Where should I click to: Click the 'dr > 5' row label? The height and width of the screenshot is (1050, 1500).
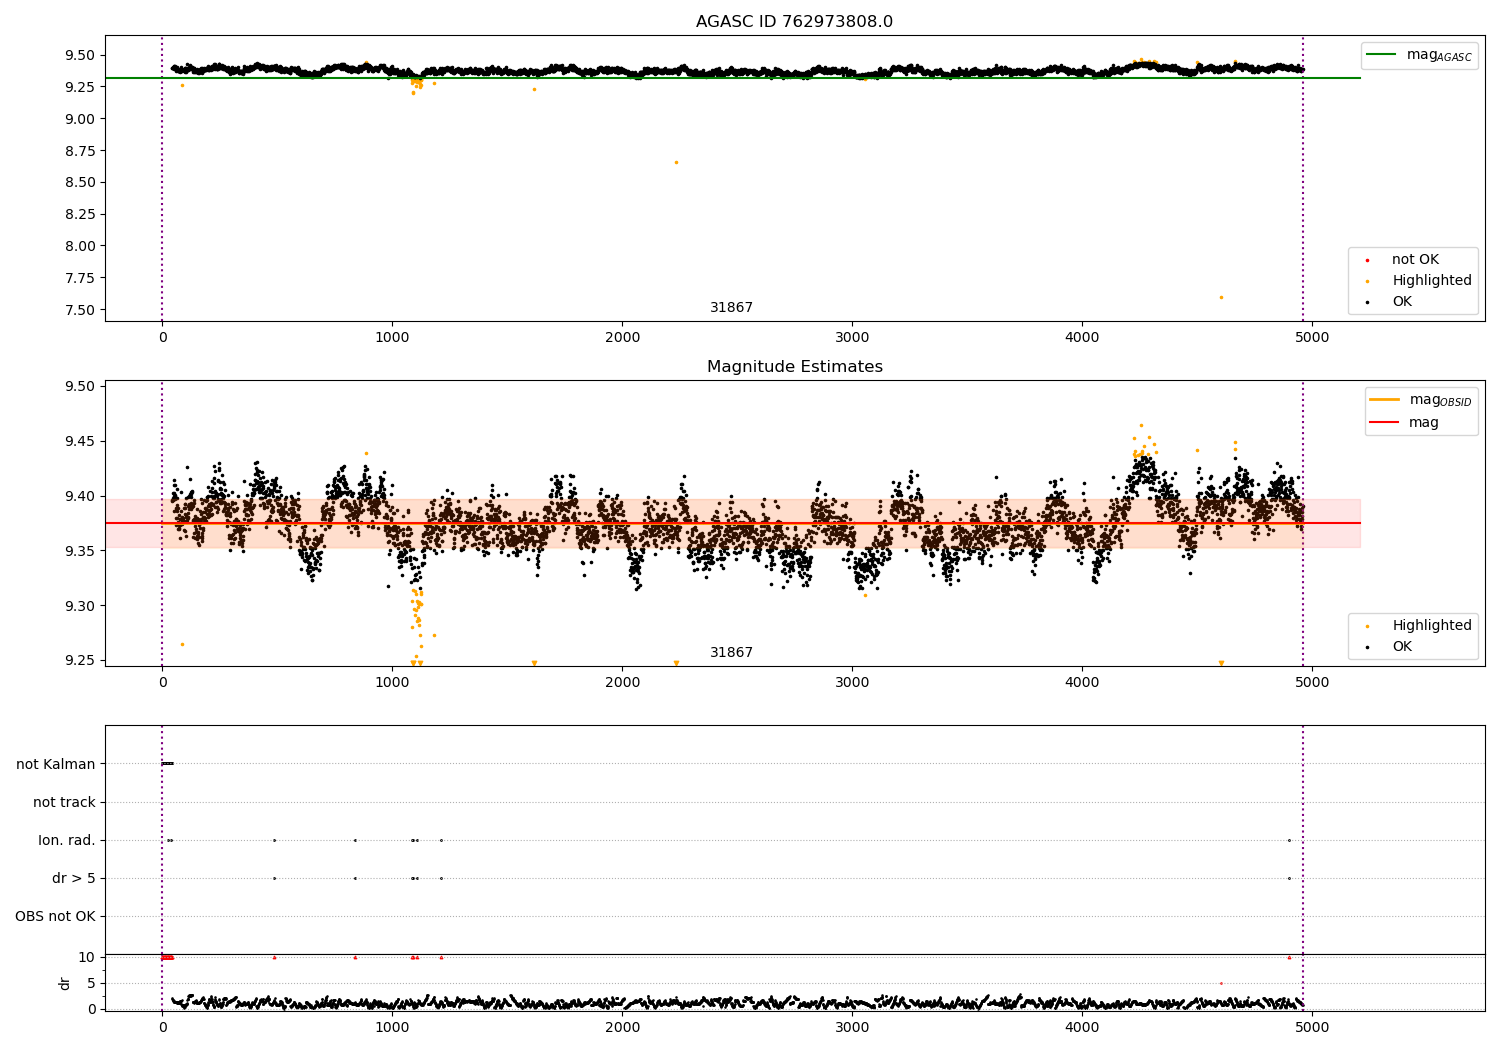pos(74,879)
